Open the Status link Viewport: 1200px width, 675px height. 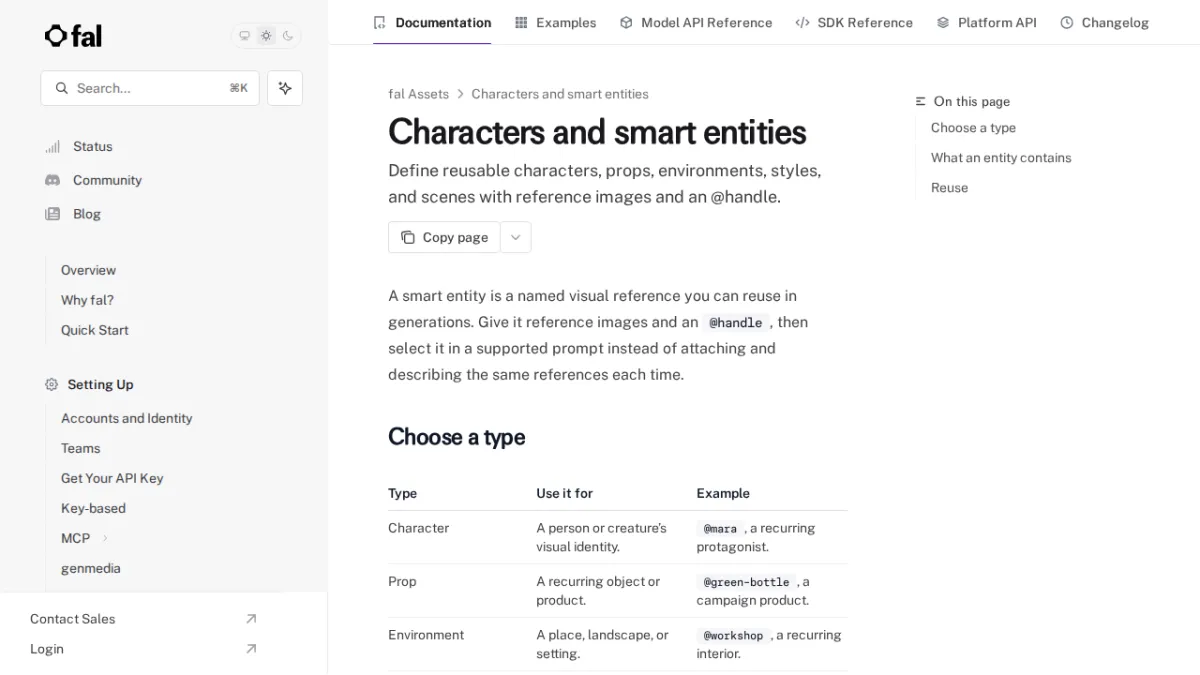click(93, 146)
